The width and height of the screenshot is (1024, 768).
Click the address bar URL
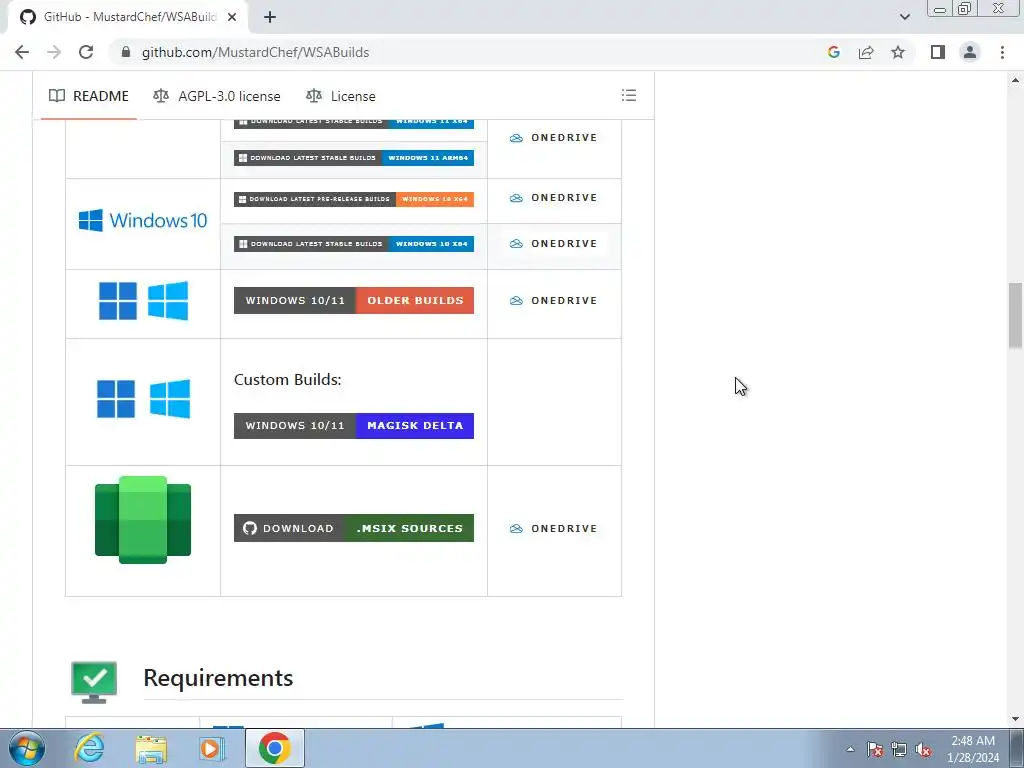(255, 52)
